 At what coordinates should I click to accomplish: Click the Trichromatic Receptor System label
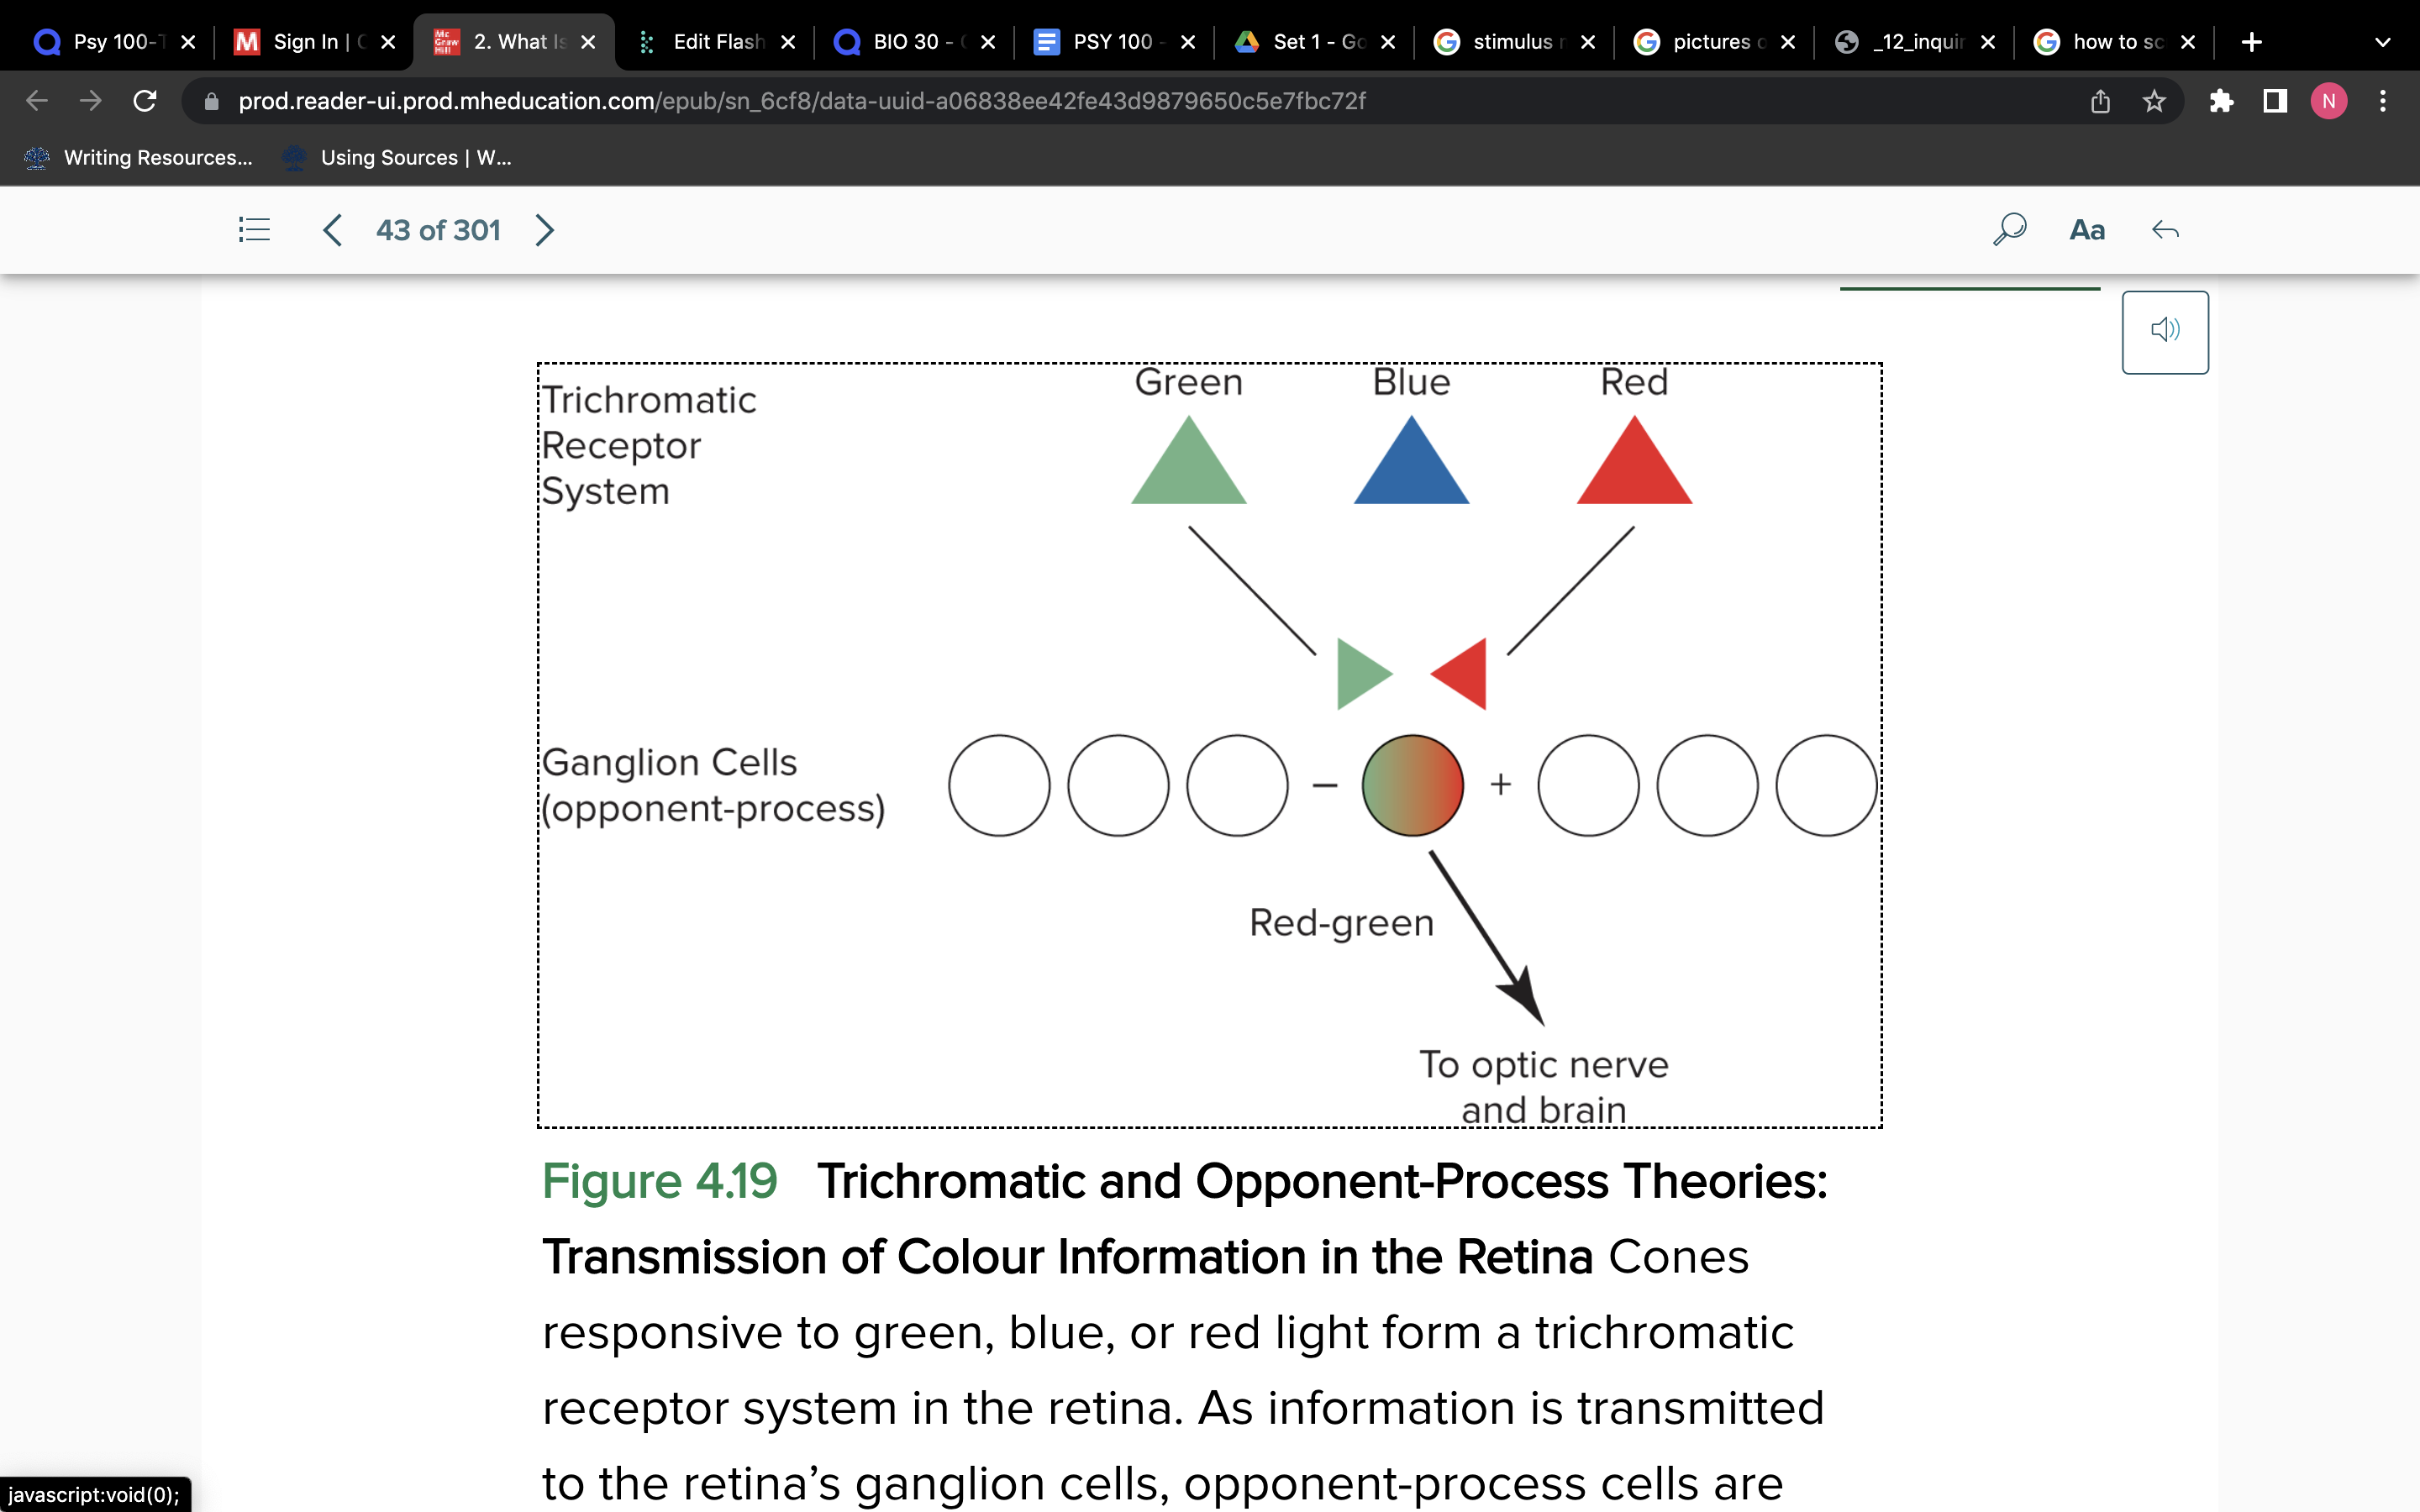click(649, 445)
